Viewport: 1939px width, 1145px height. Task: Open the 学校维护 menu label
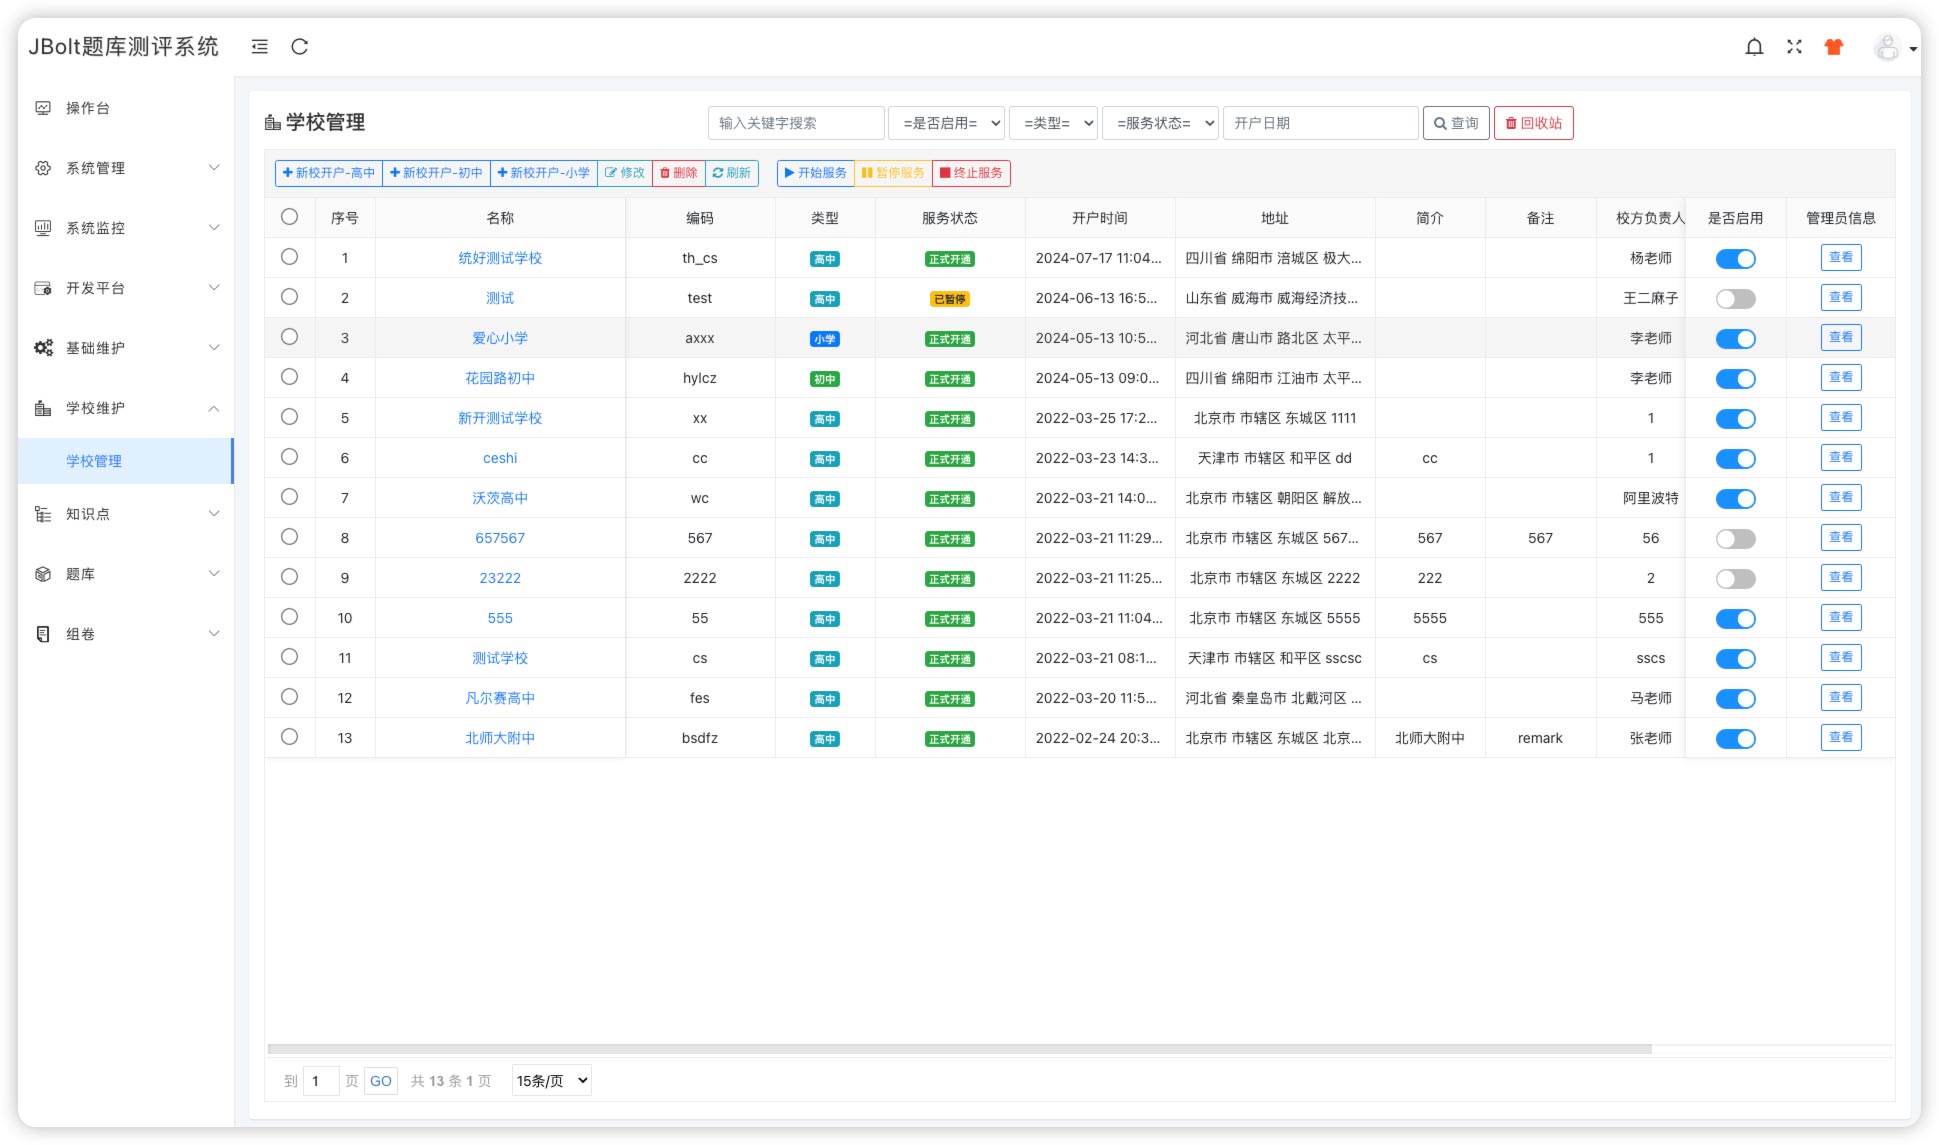pos(95,408)
